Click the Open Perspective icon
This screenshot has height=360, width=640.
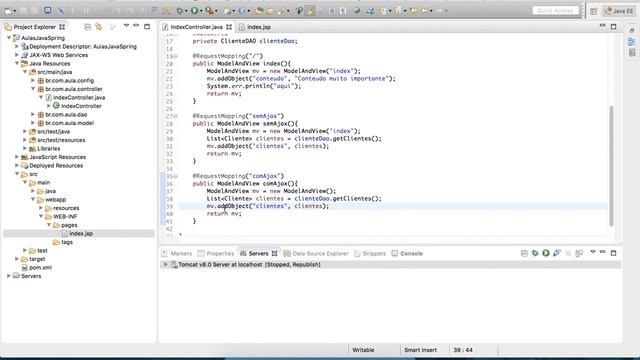pyautogui.click(x=593, y=11)
